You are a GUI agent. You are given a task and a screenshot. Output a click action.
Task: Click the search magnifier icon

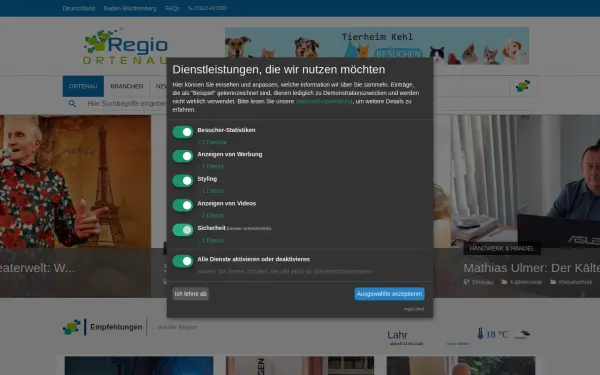pyautogui.click(x=72, y=103)
